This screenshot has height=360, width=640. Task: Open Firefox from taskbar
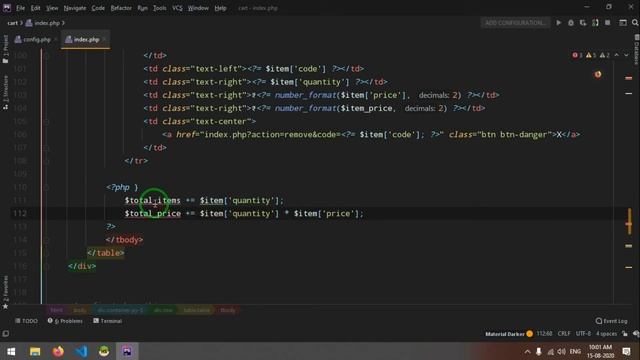click(58, 351)
